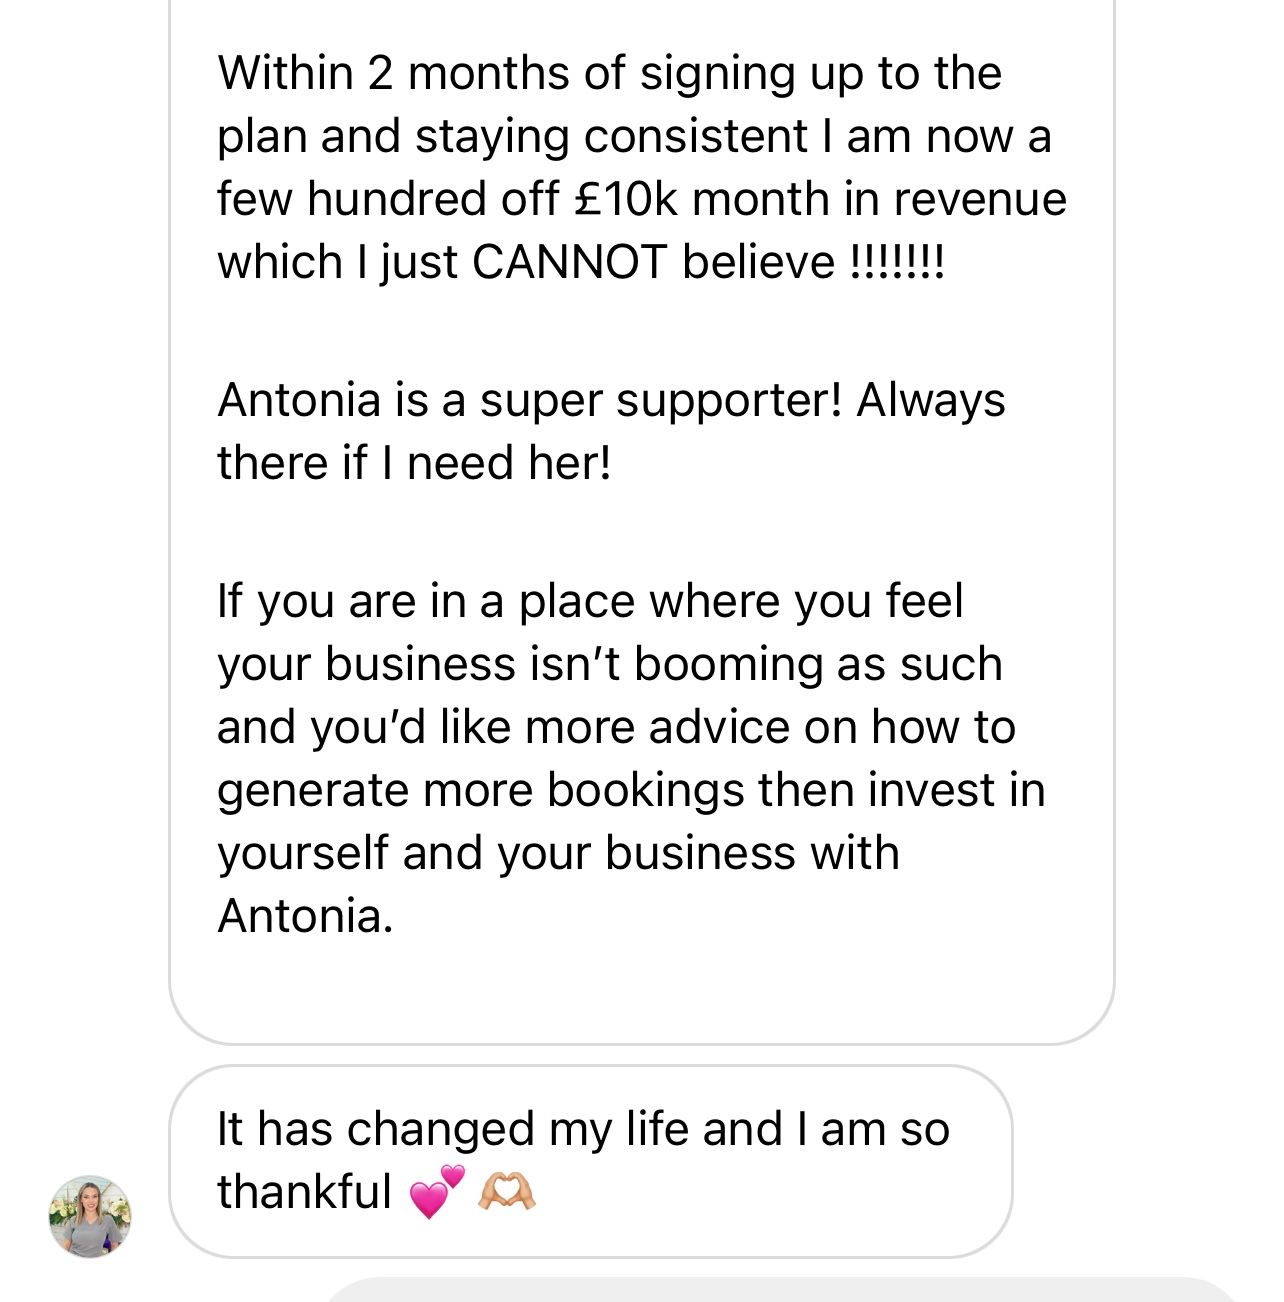Screen dimensions: 1284x1302
Task: Click the "£10k" amount in the message
Action: point(626,198)
